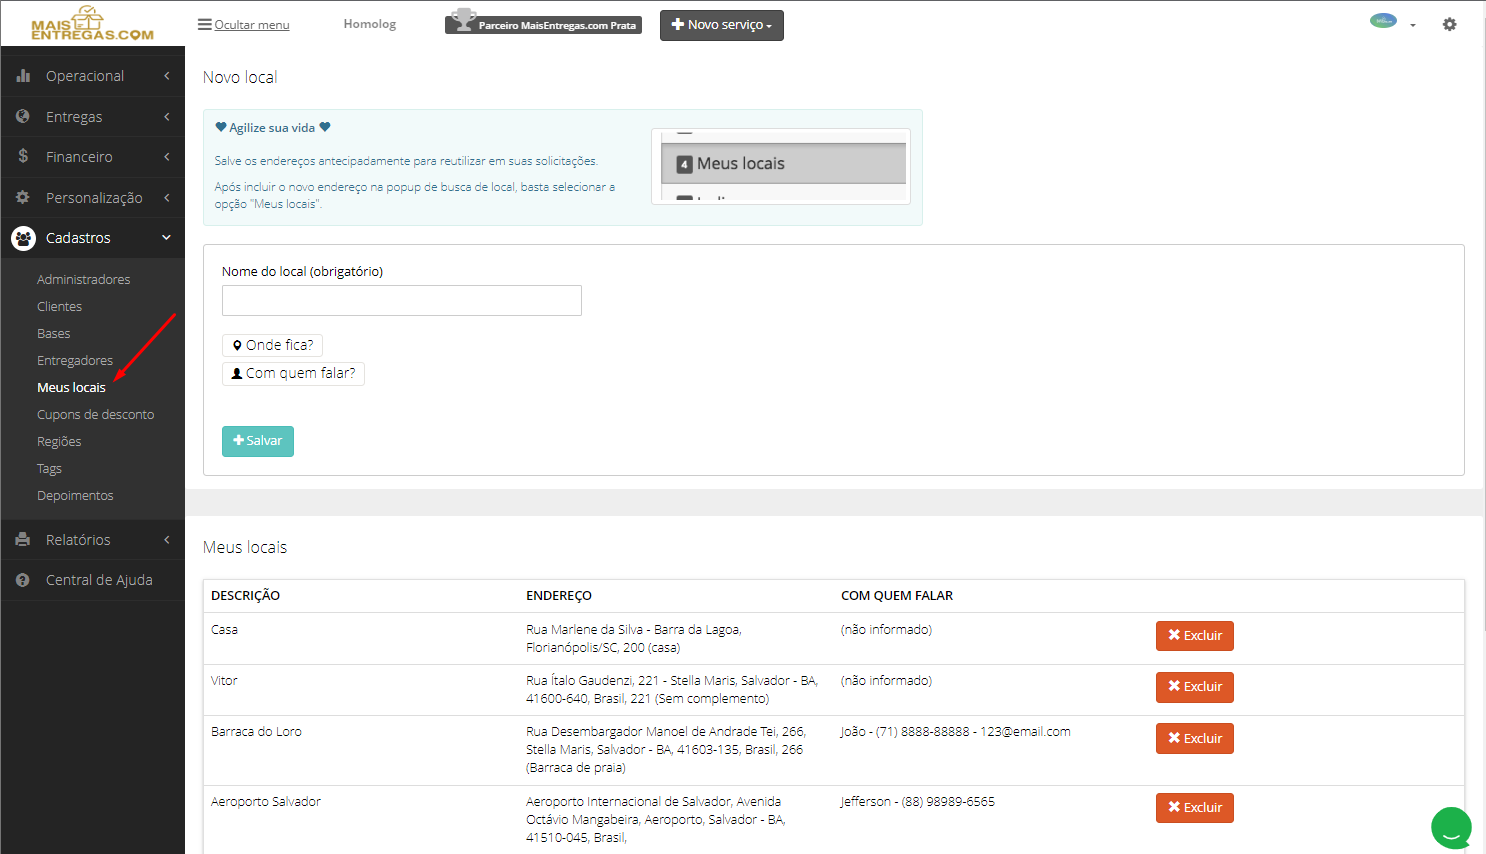1486x854 pixels.
Task: Open Clientes in the sidebar
Action: click(60, 307)
